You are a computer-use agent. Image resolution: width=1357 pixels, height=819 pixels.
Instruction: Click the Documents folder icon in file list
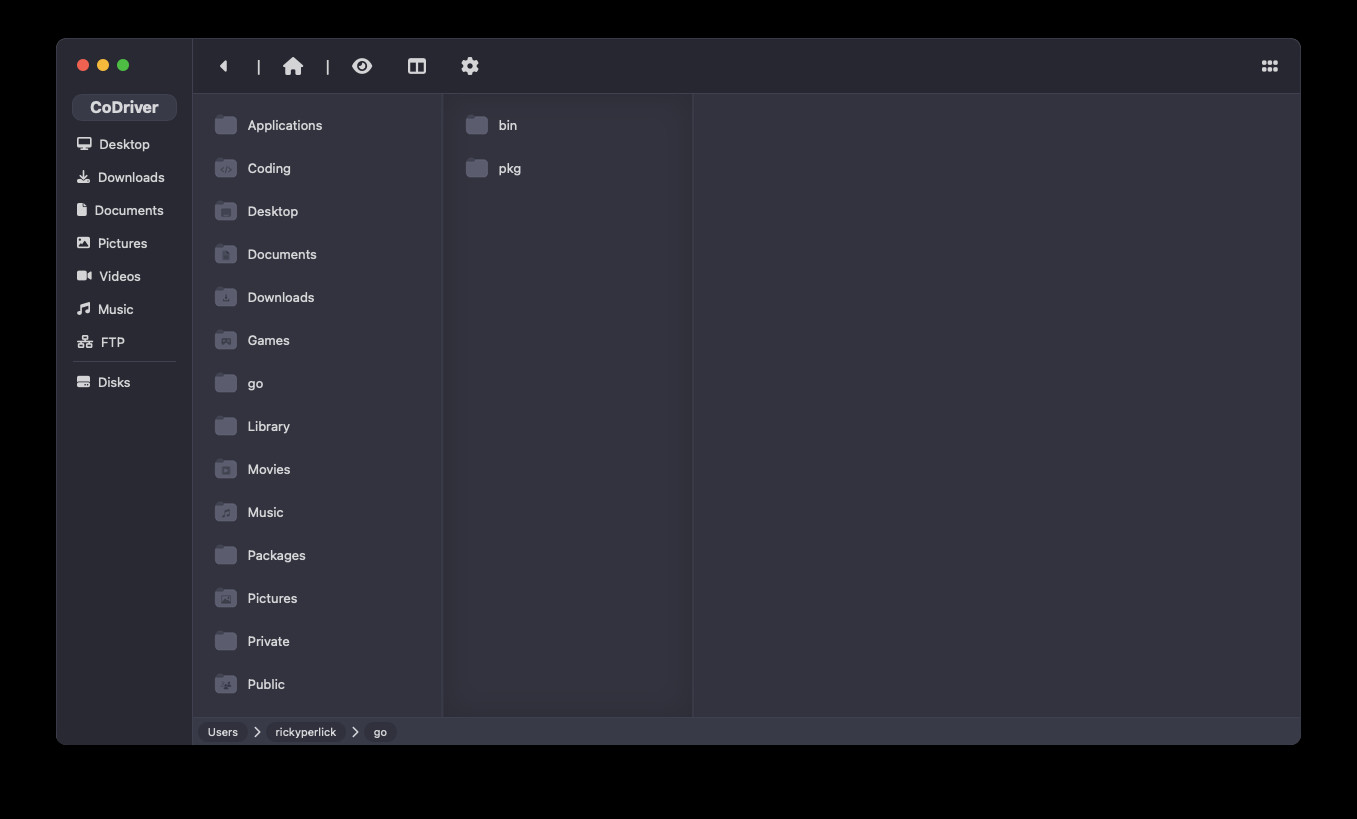coord(226,254)
